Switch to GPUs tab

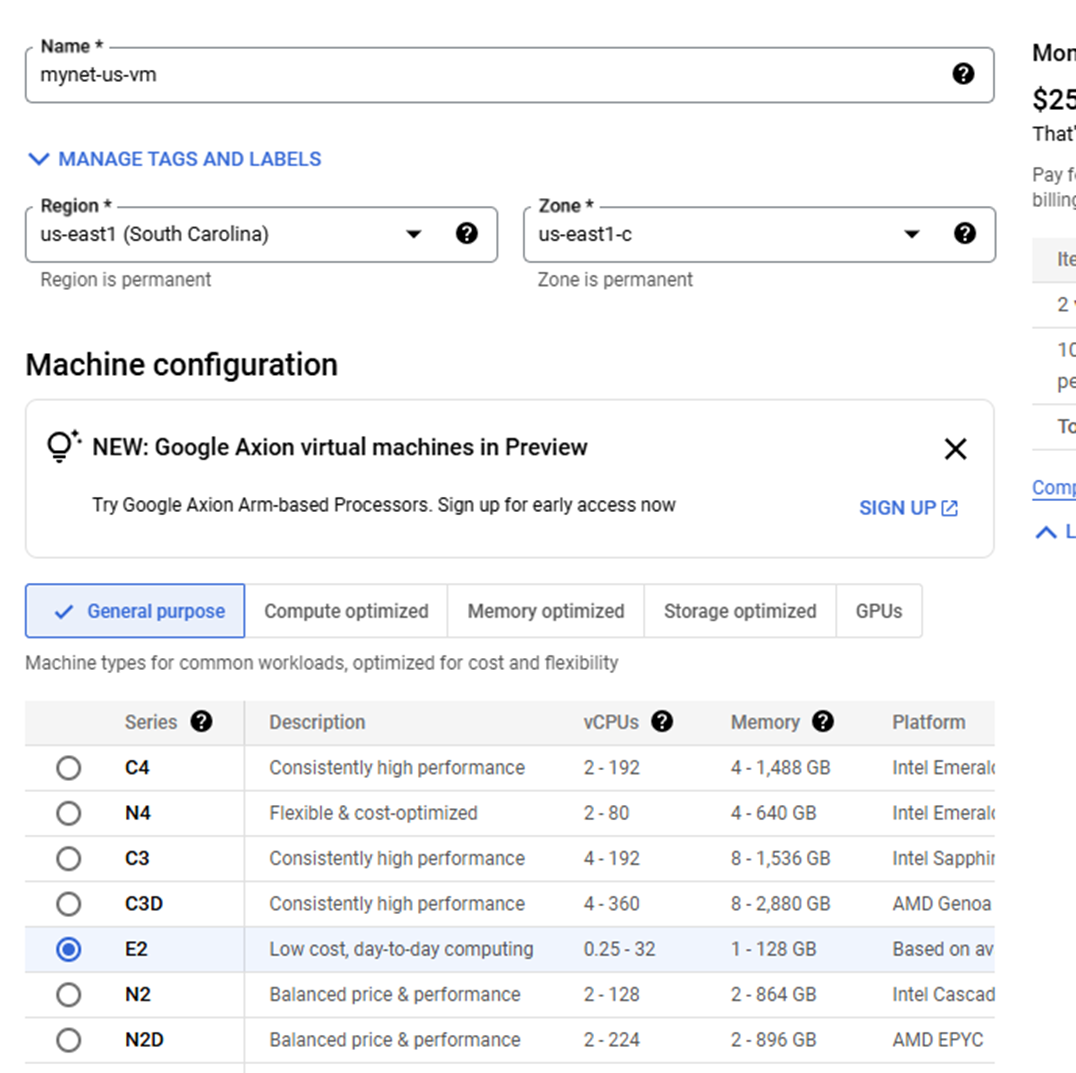tap(879, 611)
